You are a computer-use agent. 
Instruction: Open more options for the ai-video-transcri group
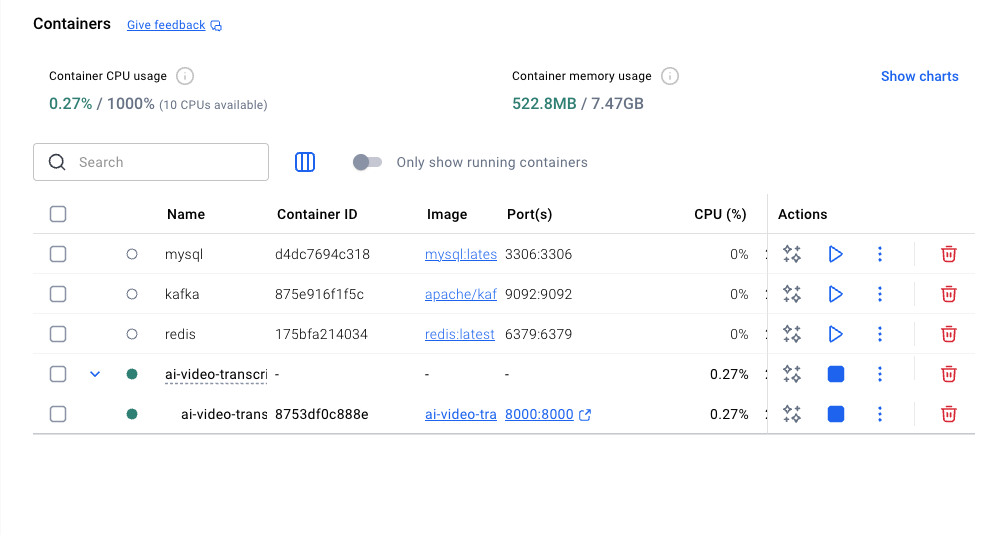pyautogui.click(x=879, y=374)
